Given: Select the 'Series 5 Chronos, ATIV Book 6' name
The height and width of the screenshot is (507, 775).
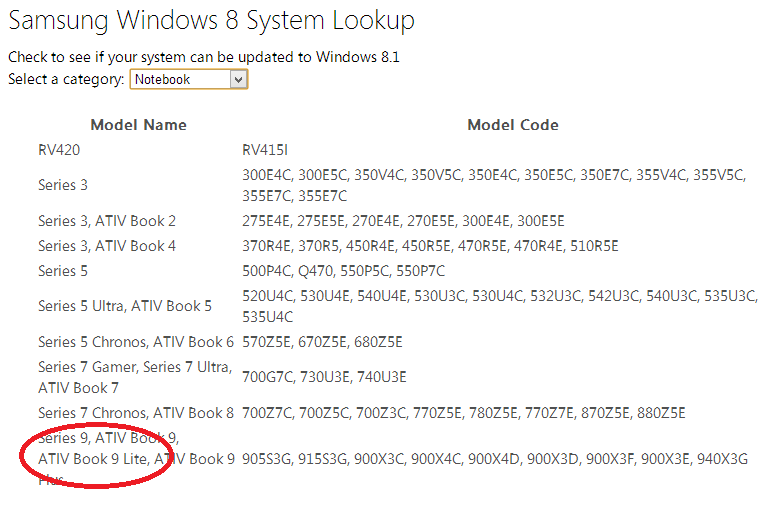Looking at the screenshot, I should pos(136,342).
